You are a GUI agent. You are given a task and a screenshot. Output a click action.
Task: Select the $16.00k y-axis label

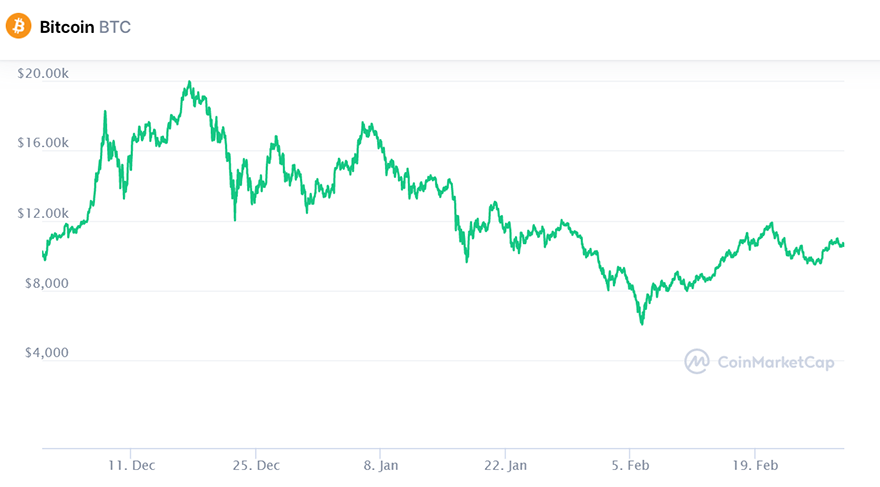point(43,143)
